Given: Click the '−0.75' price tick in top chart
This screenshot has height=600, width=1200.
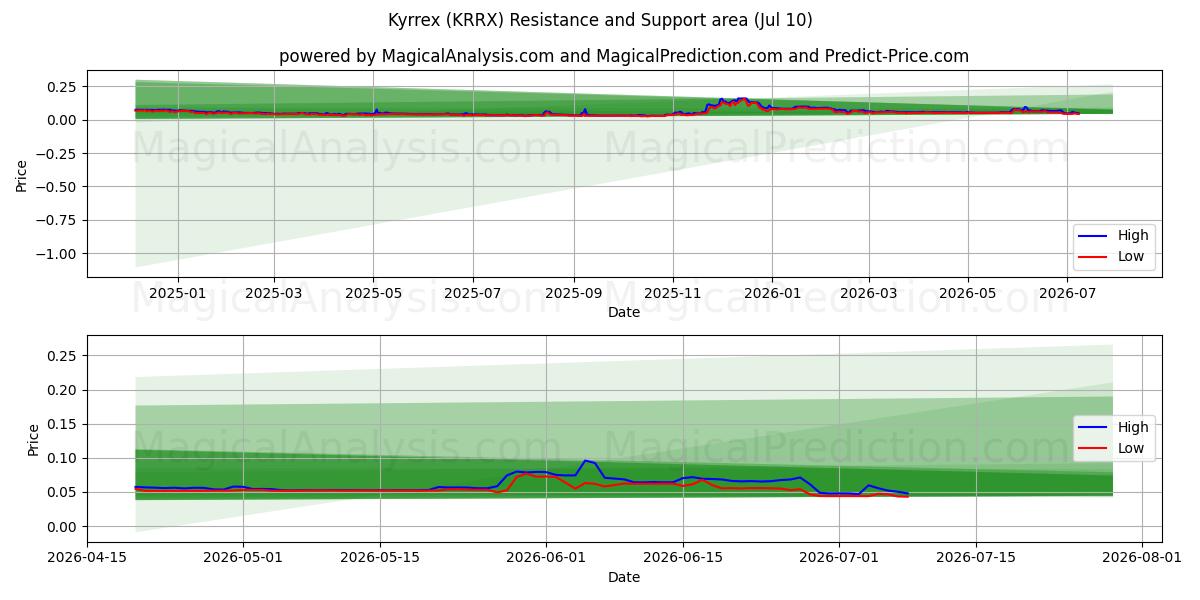Looking at the screenshot, I should click(x=59, y=221).
